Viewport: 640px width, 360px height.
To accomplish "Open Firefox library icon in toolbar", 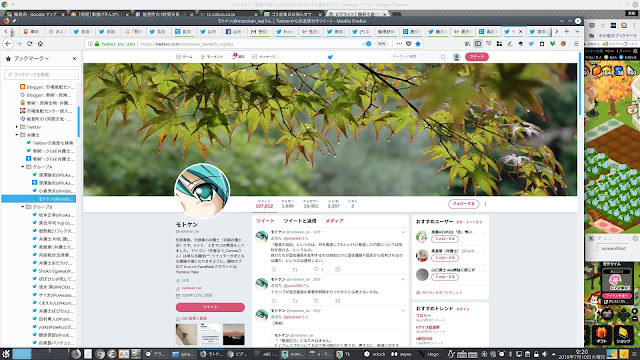I will point(467,44).
